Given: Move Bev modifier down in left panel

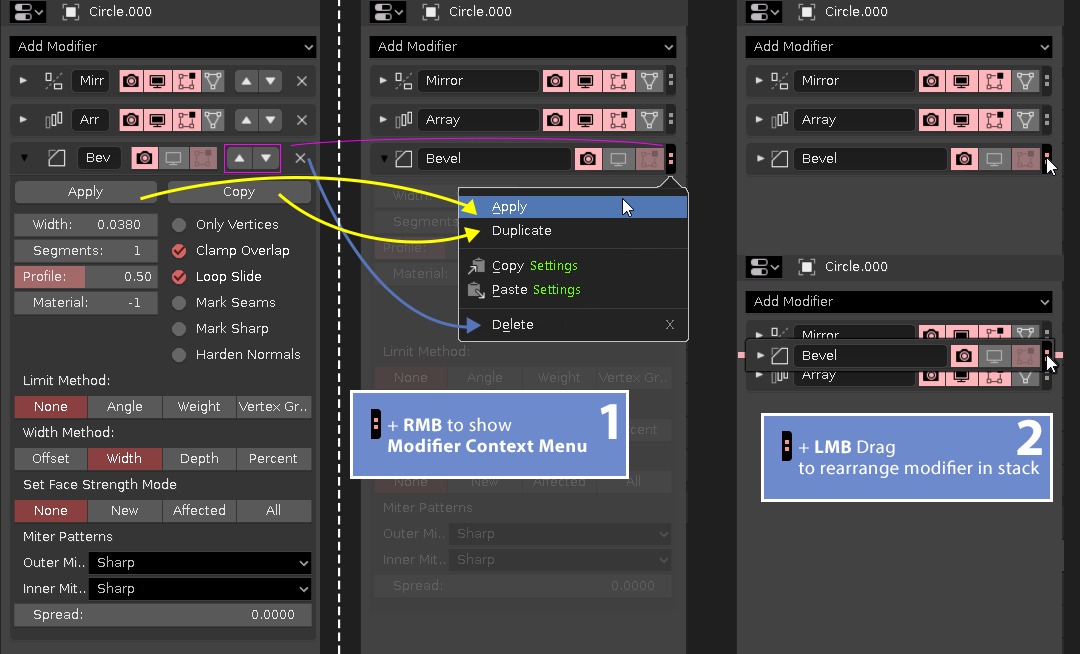Looking at the screenshot, I should (266, 158).
